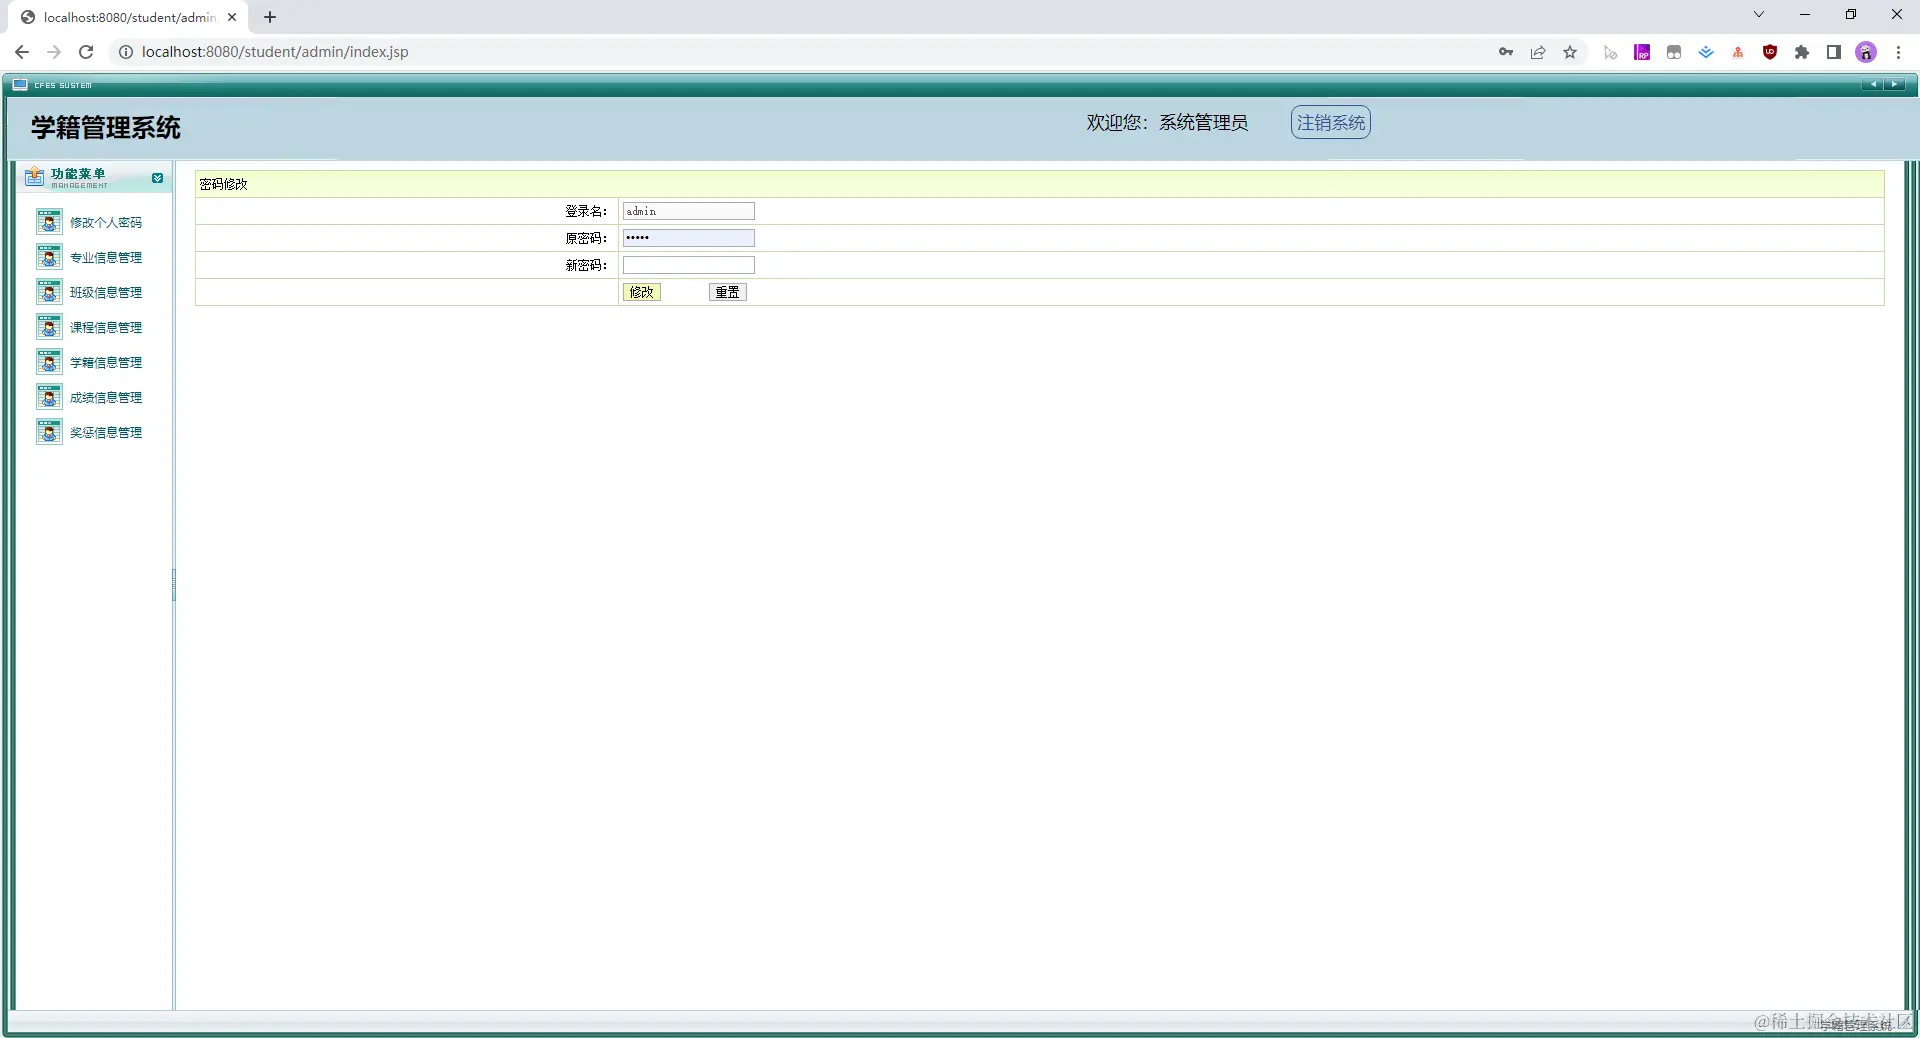Screen dimensions: 1920x1038
Task: Click the 登录名: label
Action: [x=586, y=211]
